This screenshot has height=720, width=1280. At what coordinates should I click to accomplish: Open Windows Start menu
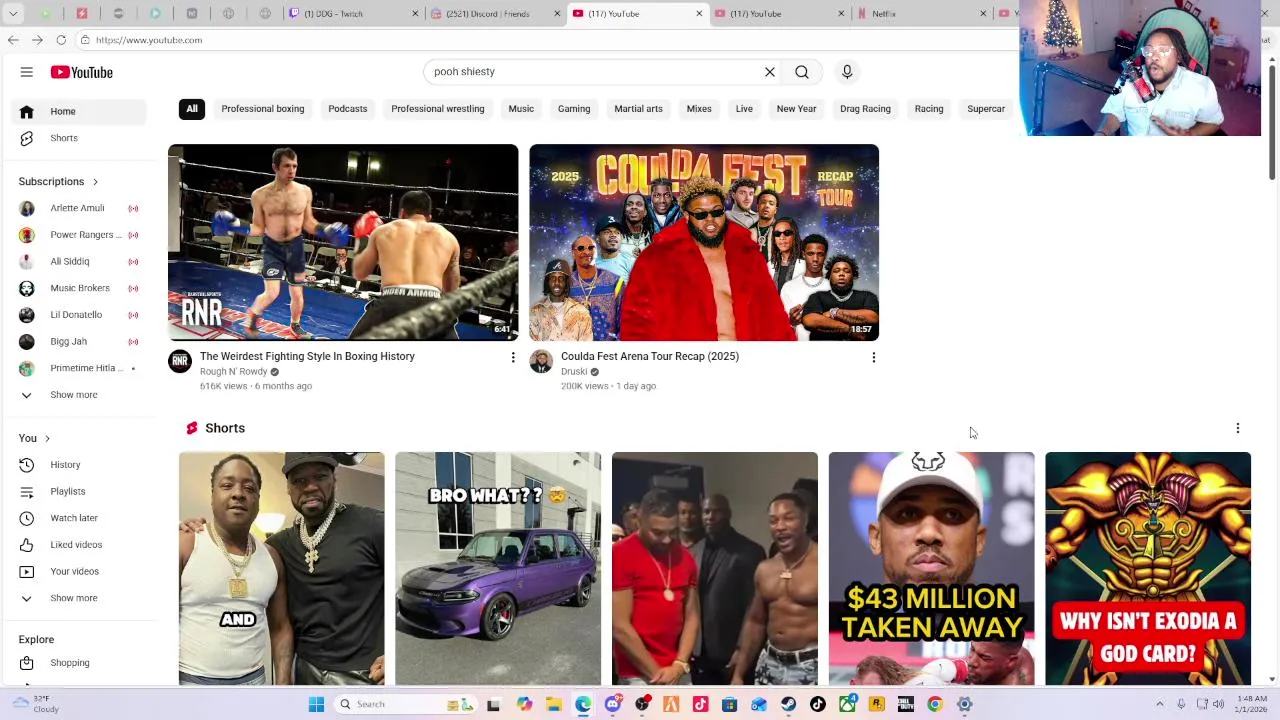point(316,704)
